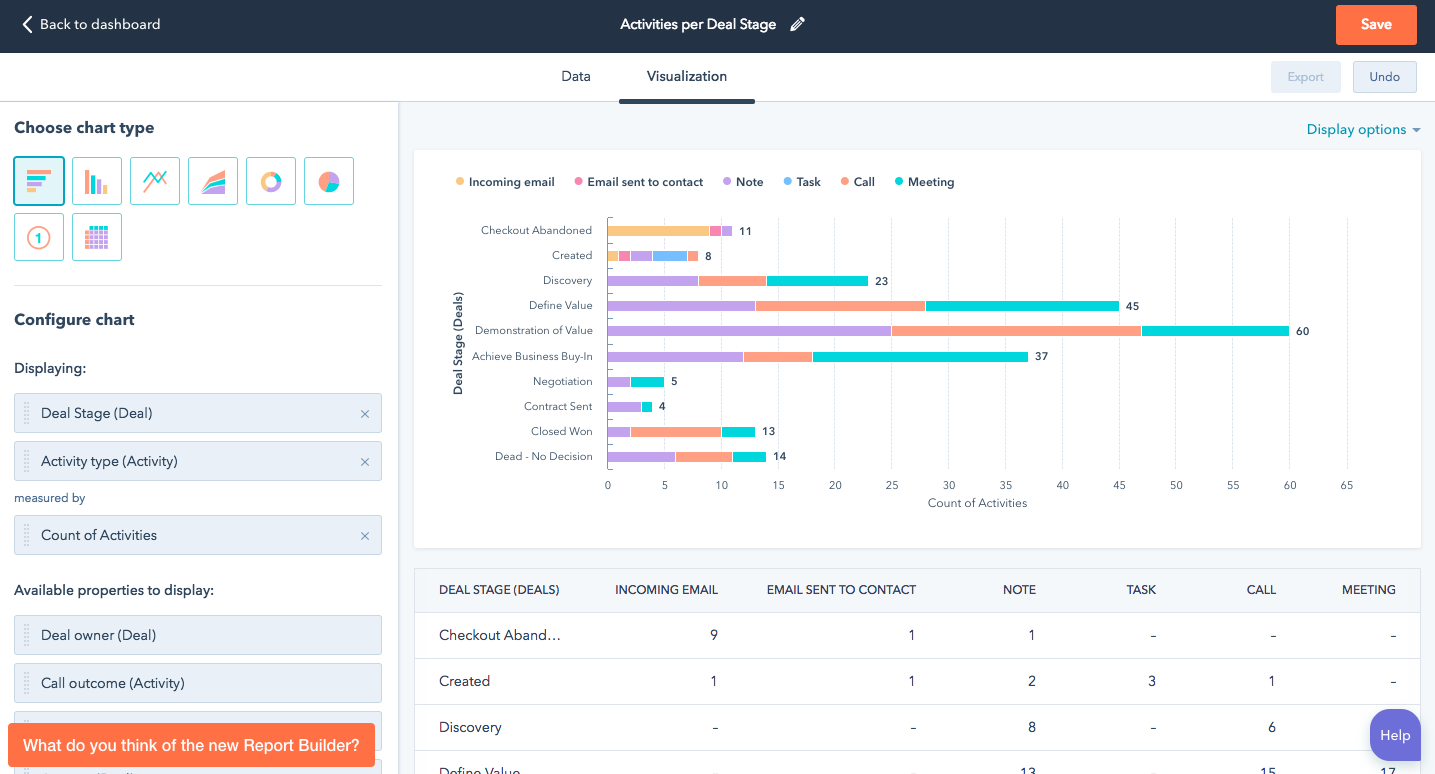Choose the single-number summary chart type
This screenshot has width=1435, height=774.
[39, 237]
